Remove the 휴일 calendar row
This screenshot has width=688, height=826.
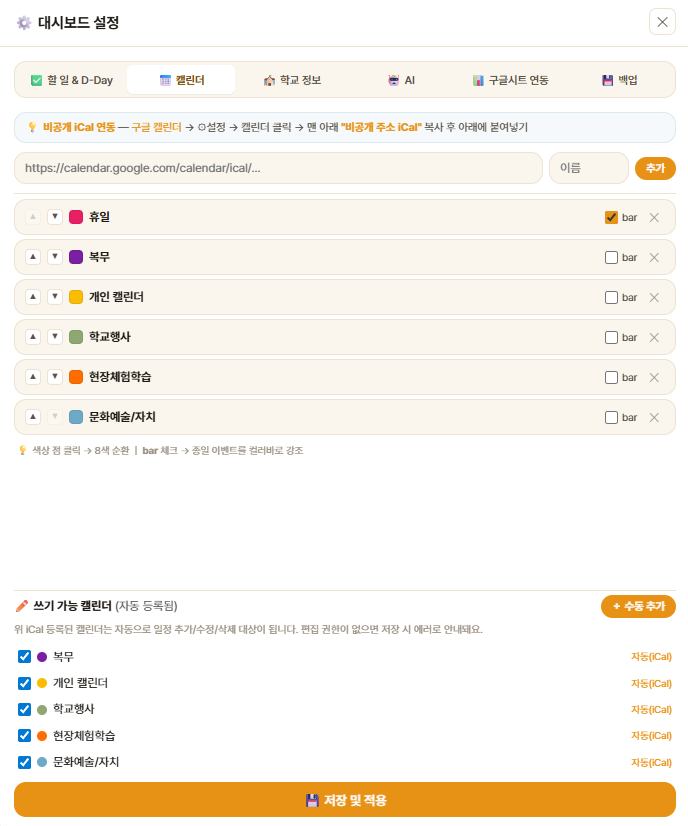tap(654, 218)
